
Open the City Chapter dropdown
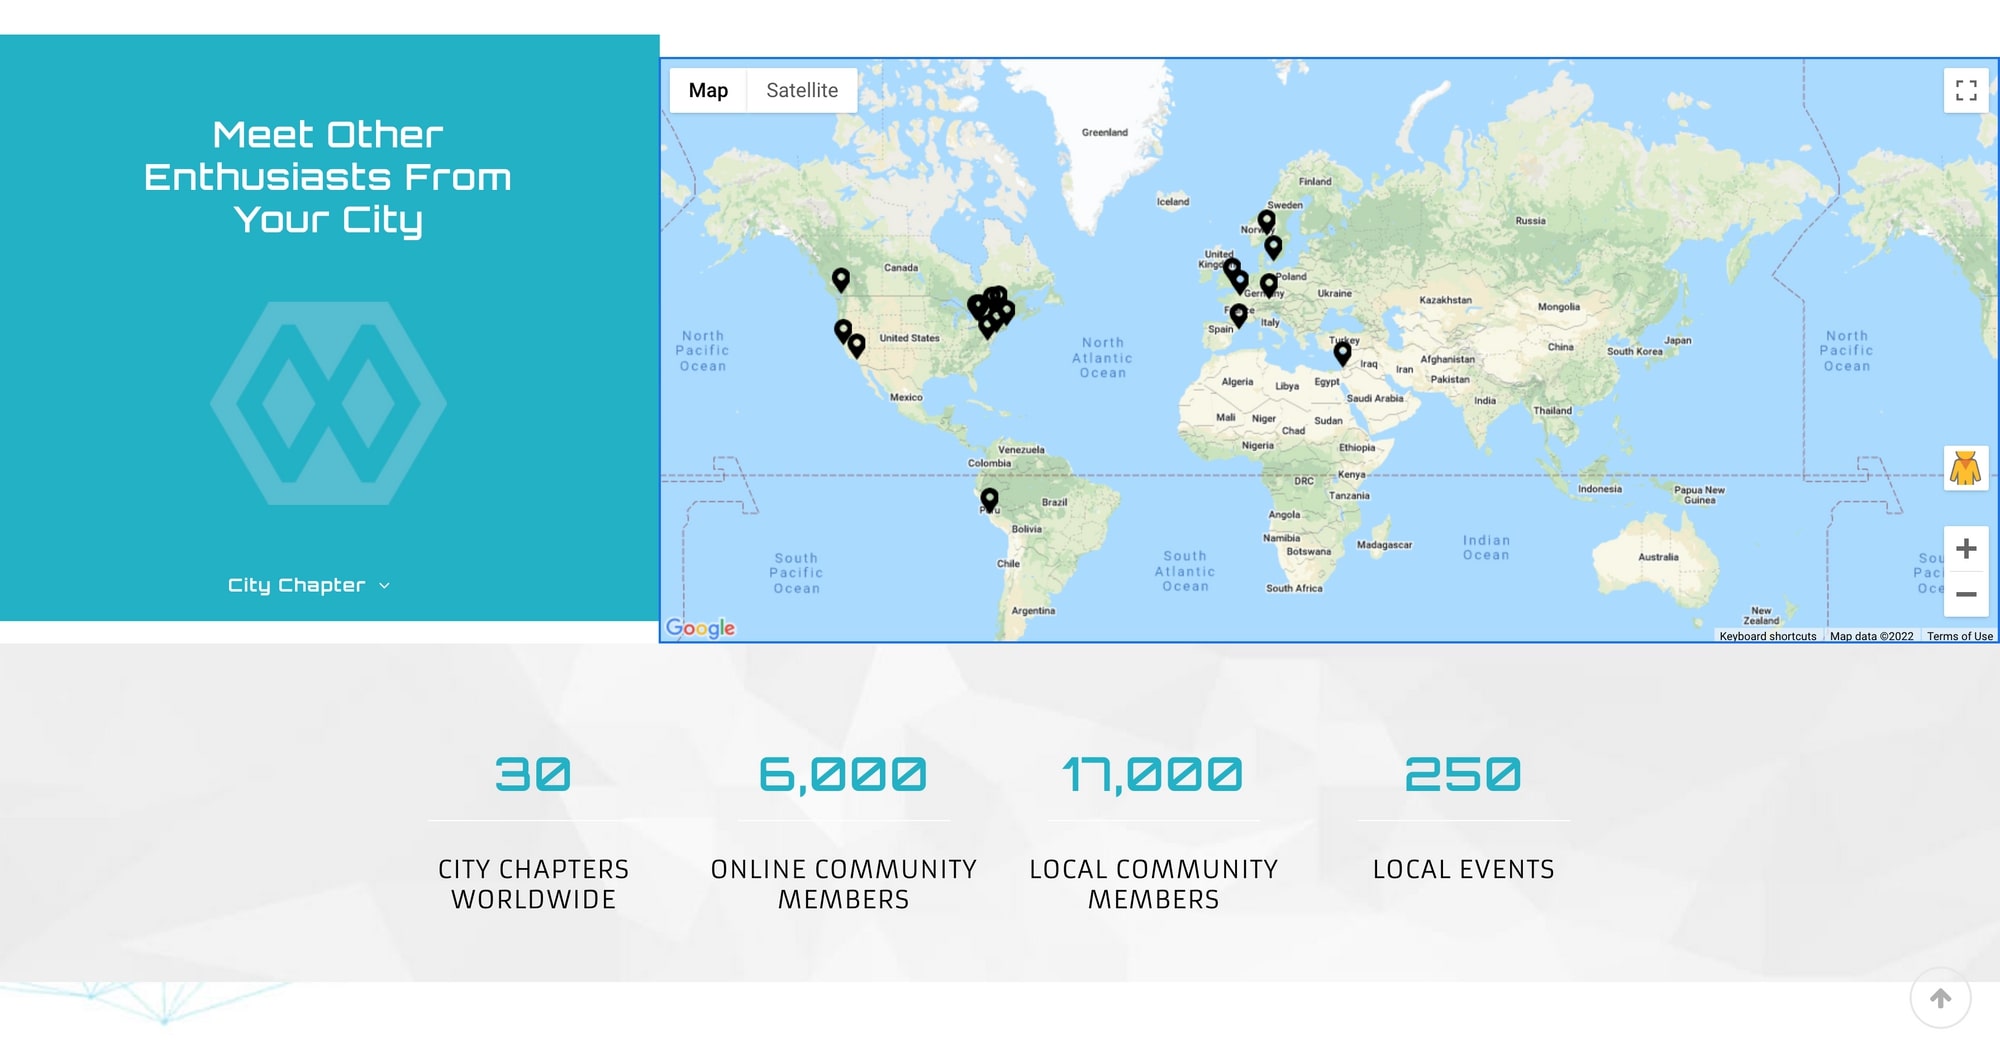[x=308, y=585]
